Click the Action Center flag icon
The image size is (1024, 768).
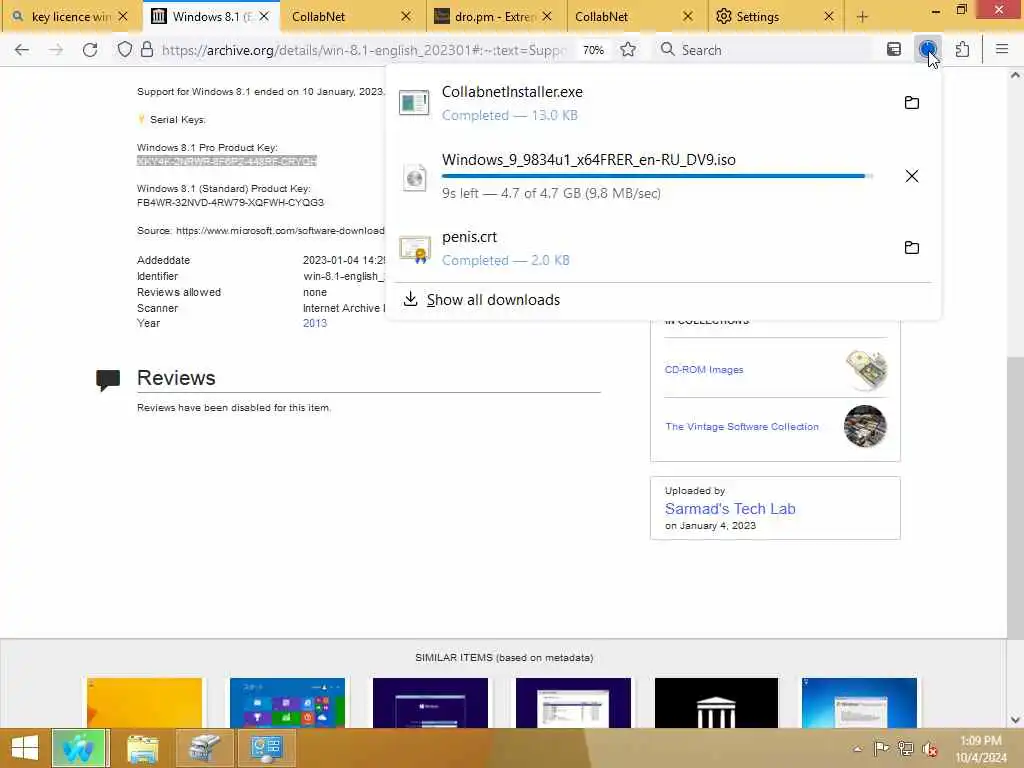pos(880,749)
